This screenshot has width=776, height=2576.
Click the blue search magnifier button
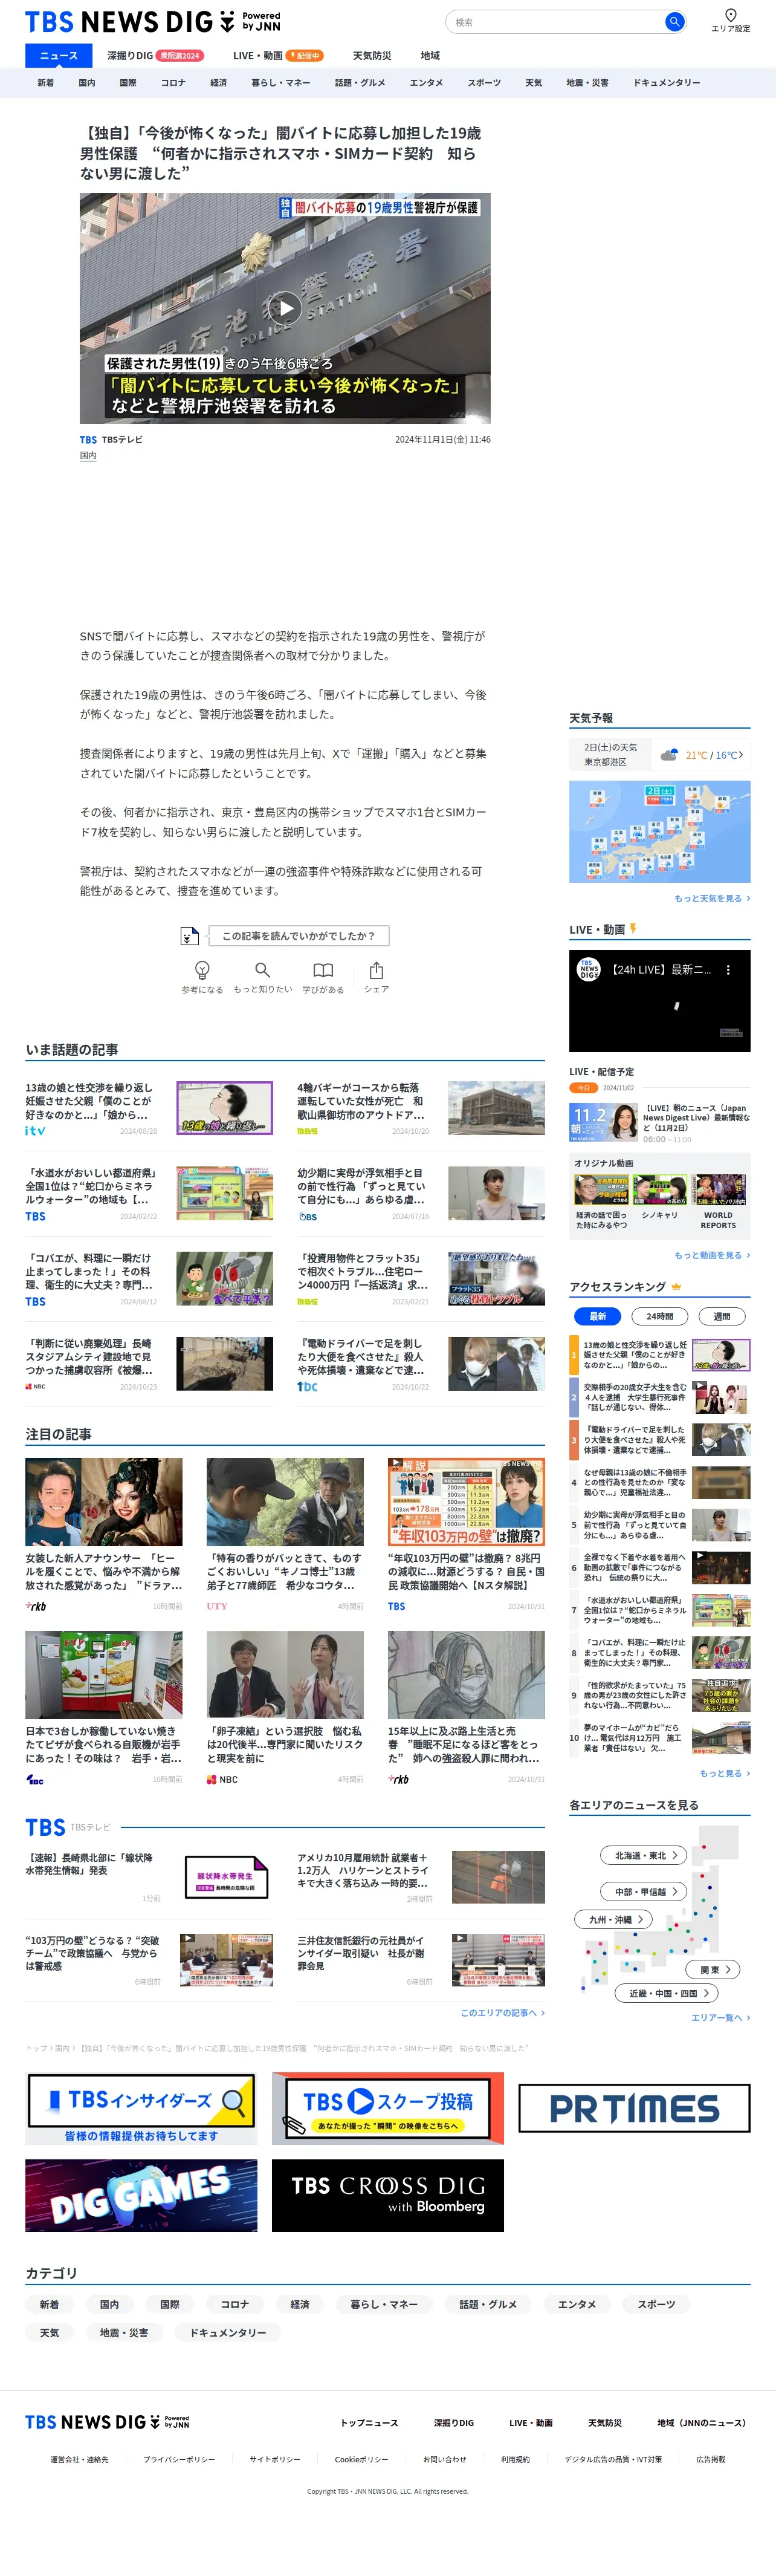(675, 21)
